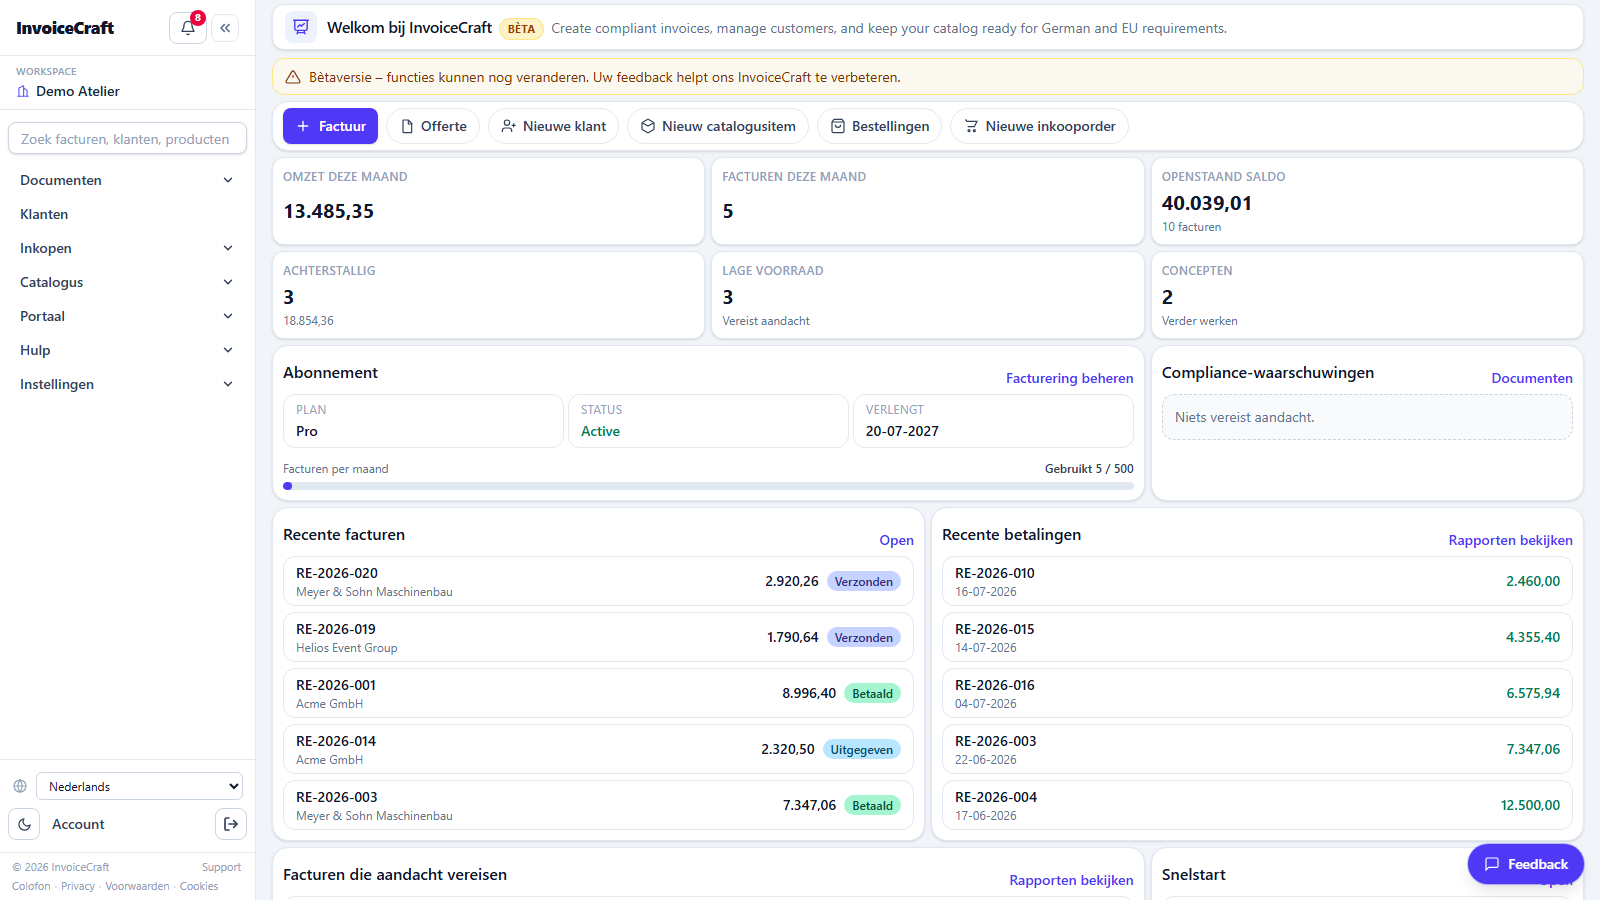Click the invoices per month usage bar
Viewport: 1600px width, 900px height.
tap(708, 486)
